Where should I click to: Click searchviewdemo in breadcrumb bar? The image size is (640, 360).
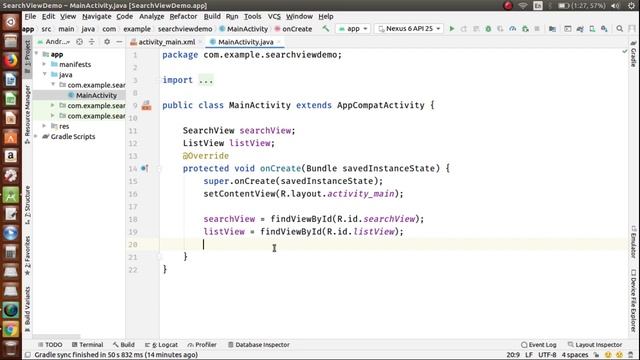tap(185, 29)
